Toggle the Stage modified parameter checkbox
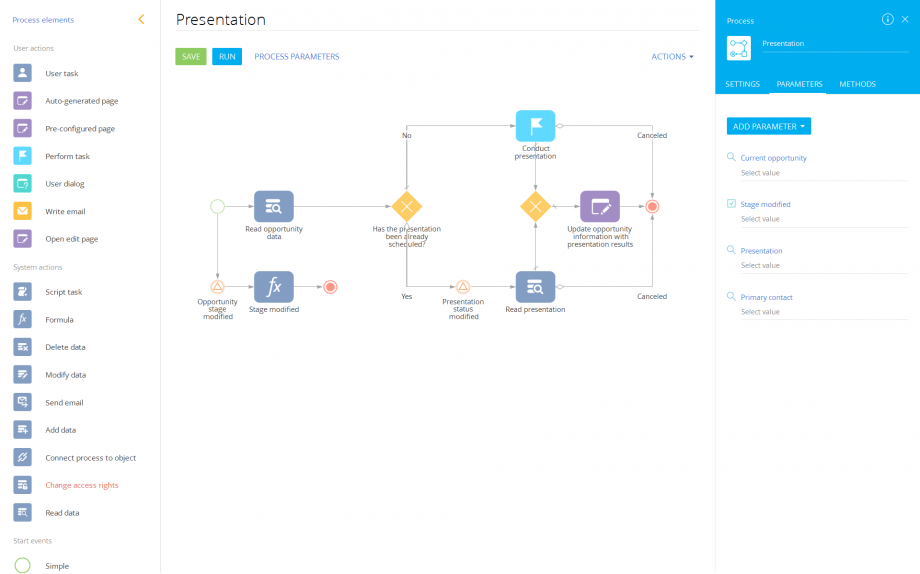Image resolution: width=920 pixels, height=574 pixels. coord(731,204)
